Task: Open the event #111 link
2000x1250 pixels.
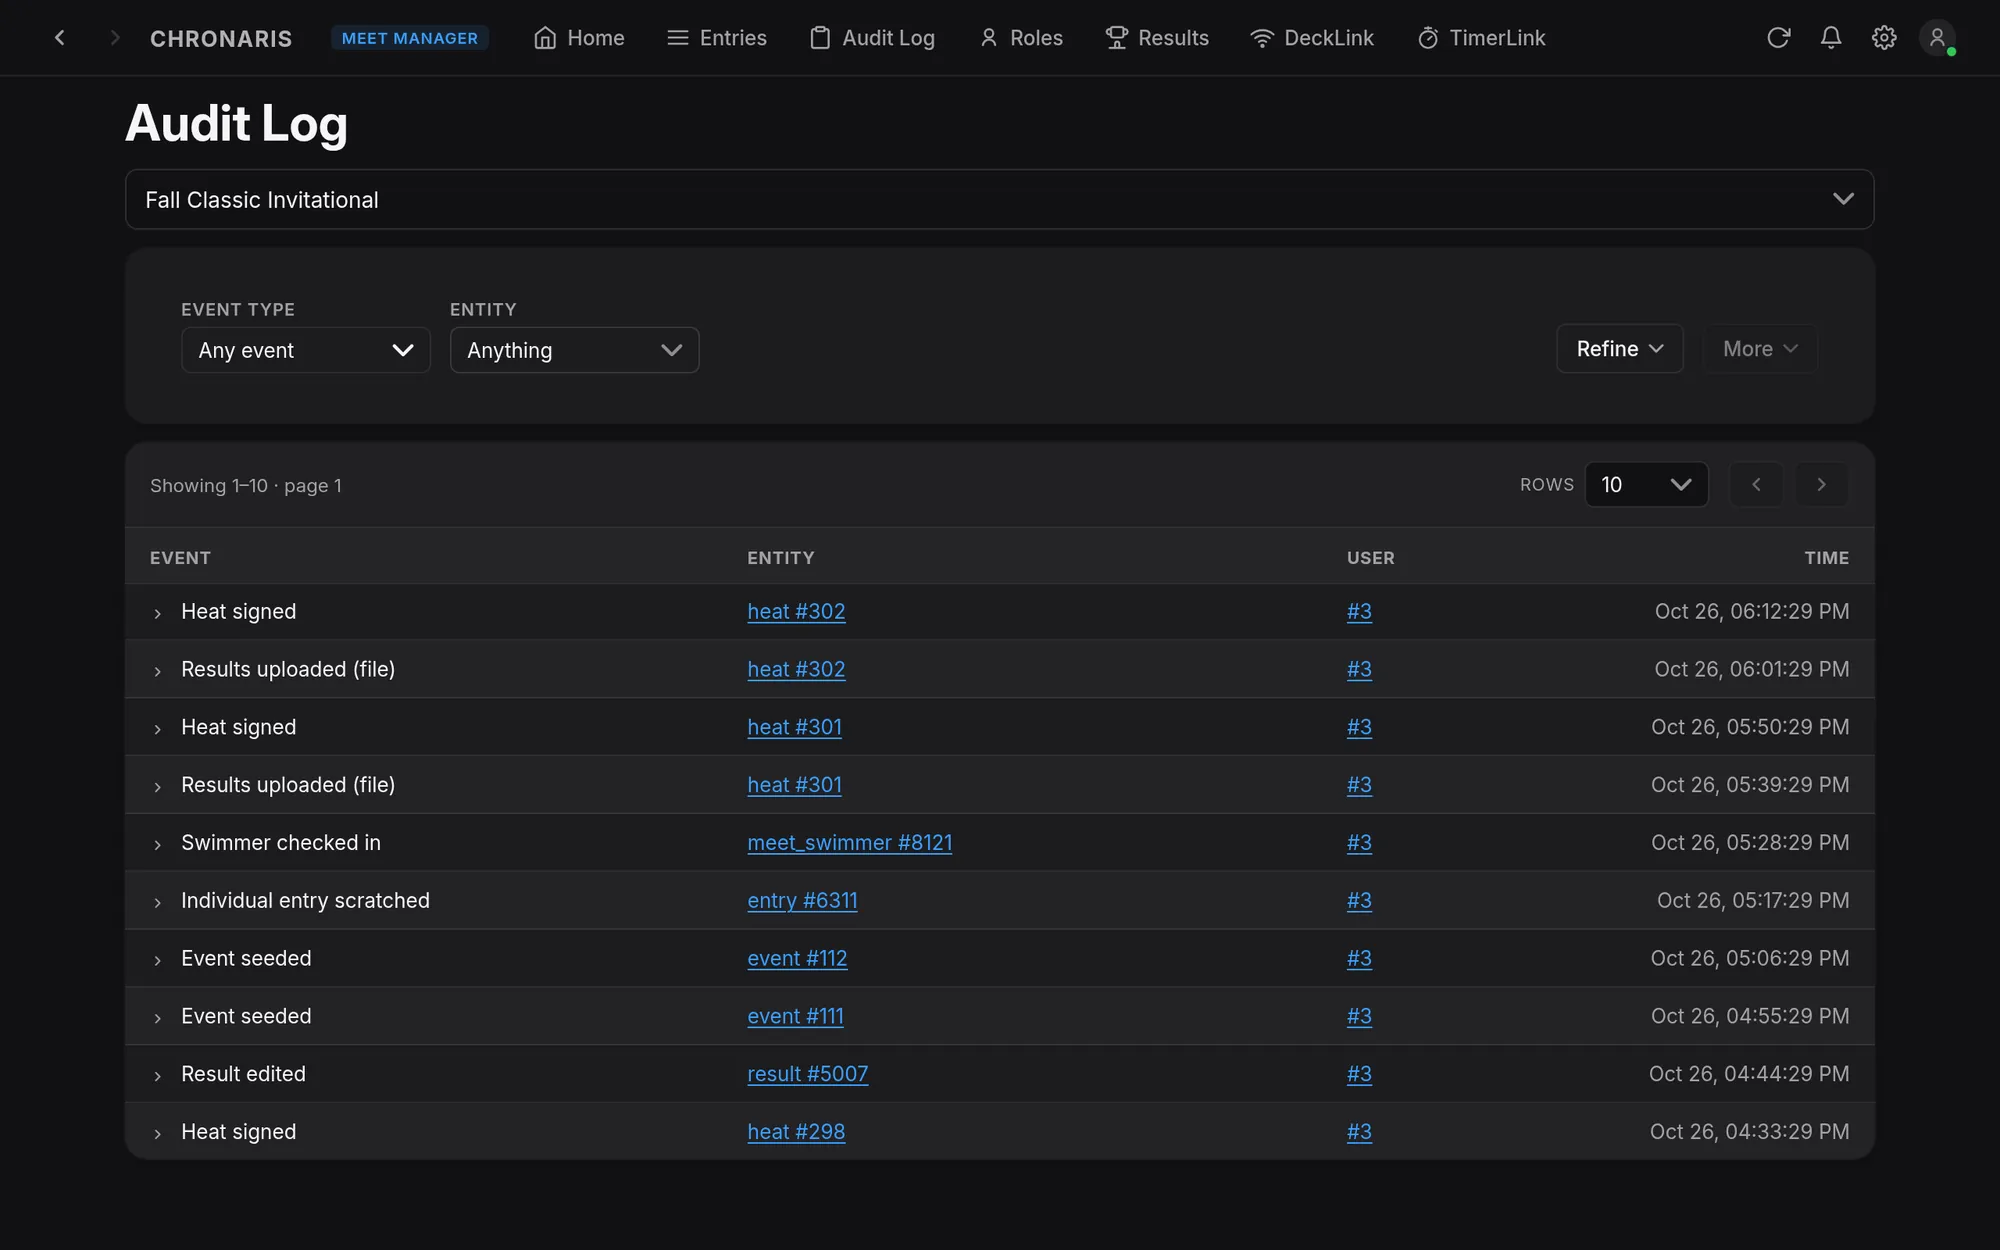Action: click(795, 1016)
